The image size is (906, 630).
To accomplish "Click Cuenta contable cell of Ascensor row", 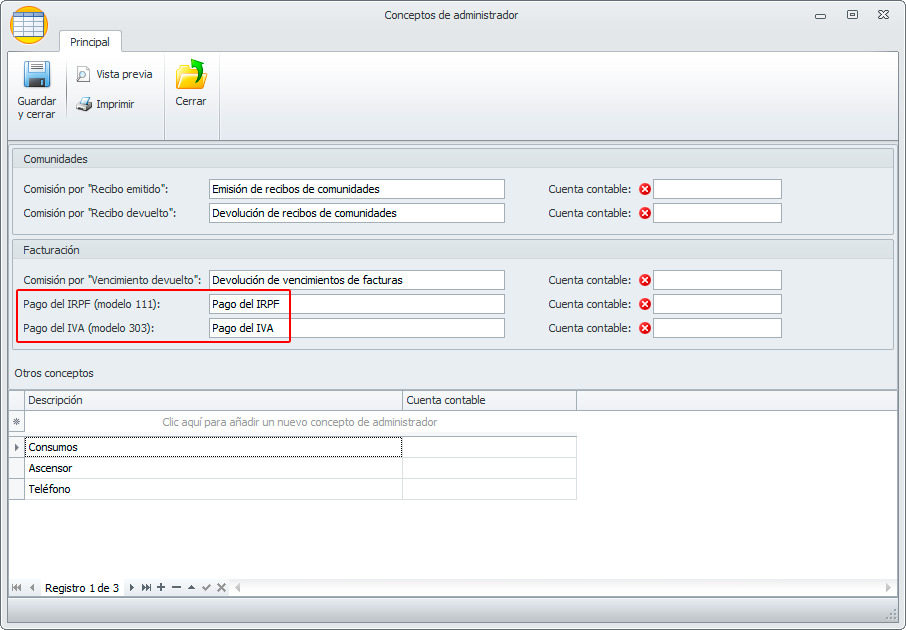I will (489, 468).
